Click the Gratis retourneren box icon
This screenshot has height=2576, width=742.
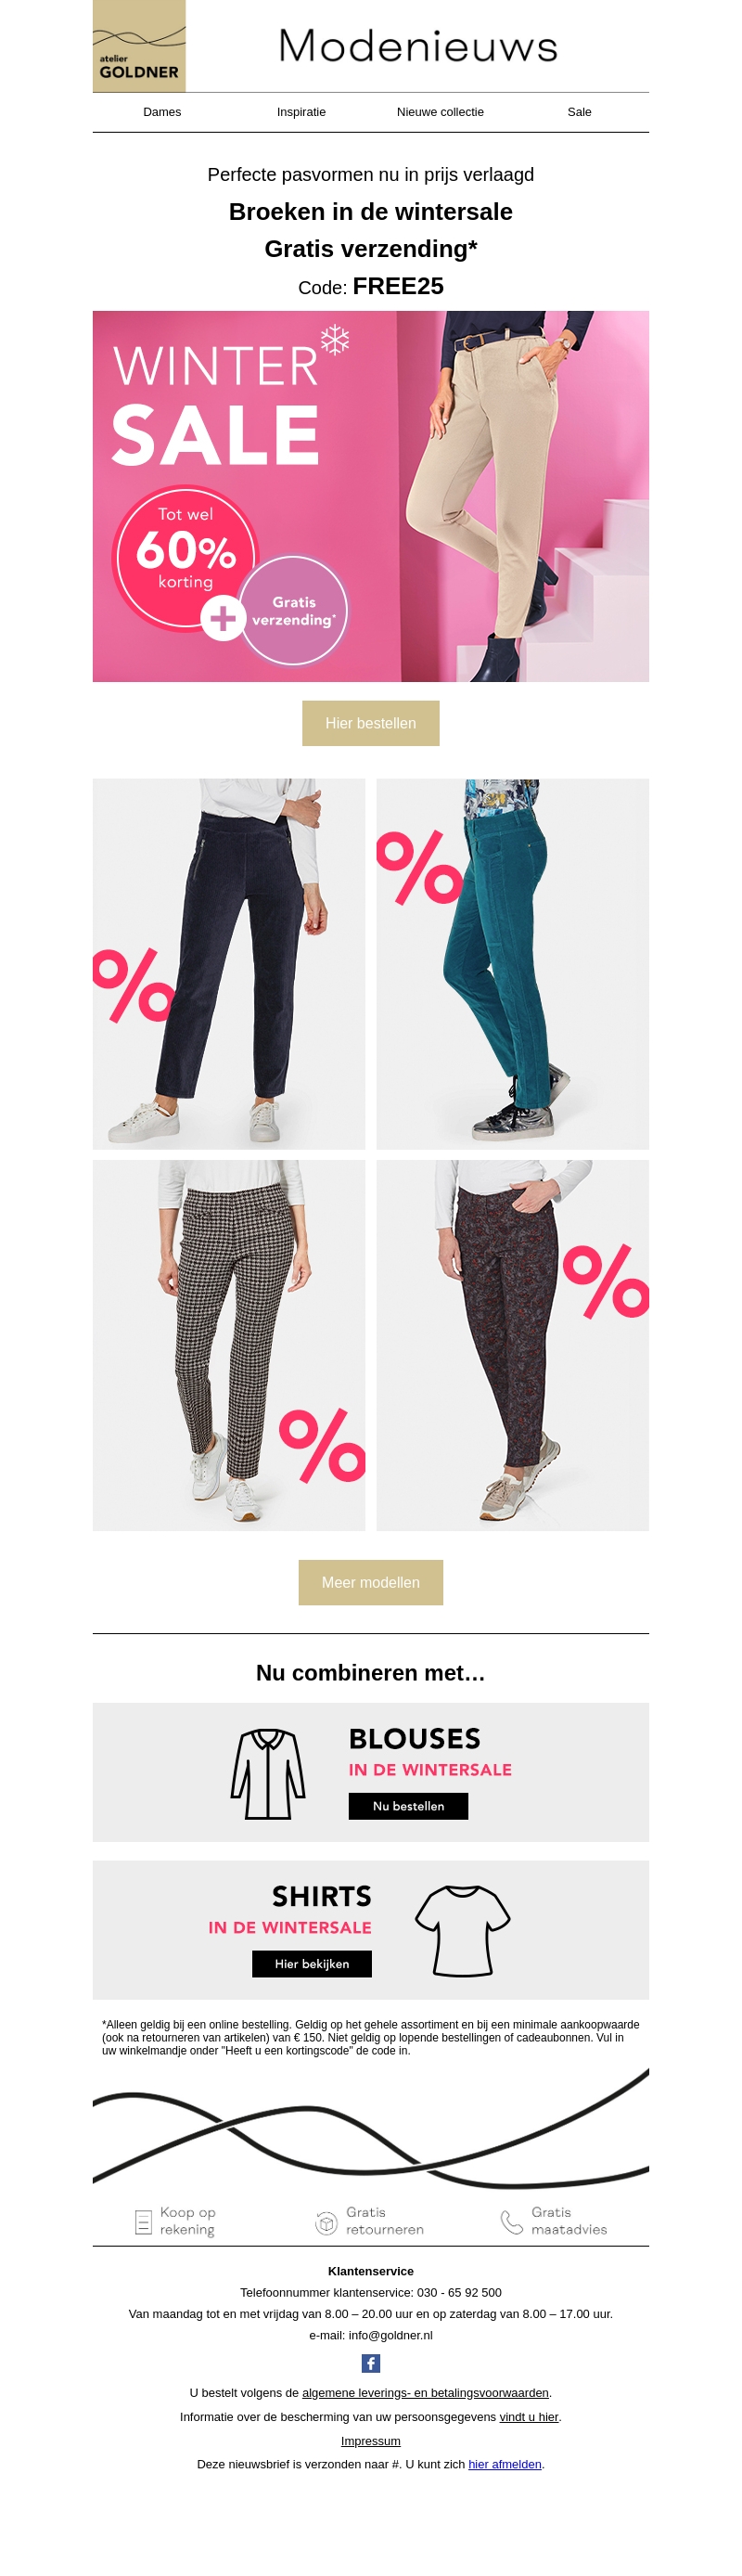pos(326,2222)
